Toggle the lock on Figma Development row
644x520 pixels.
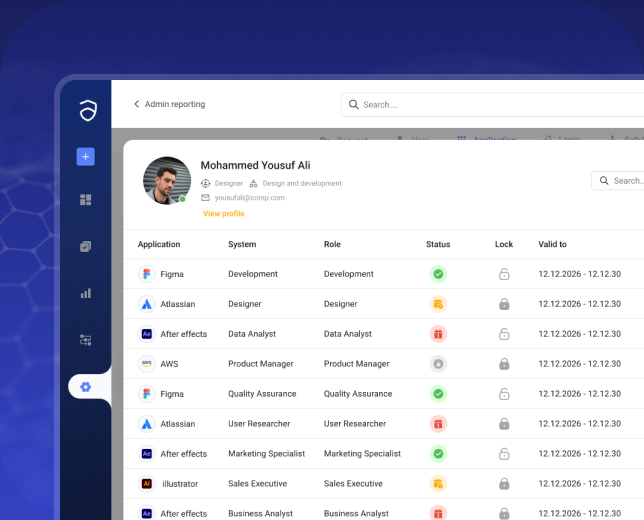[x=504, y=274]
